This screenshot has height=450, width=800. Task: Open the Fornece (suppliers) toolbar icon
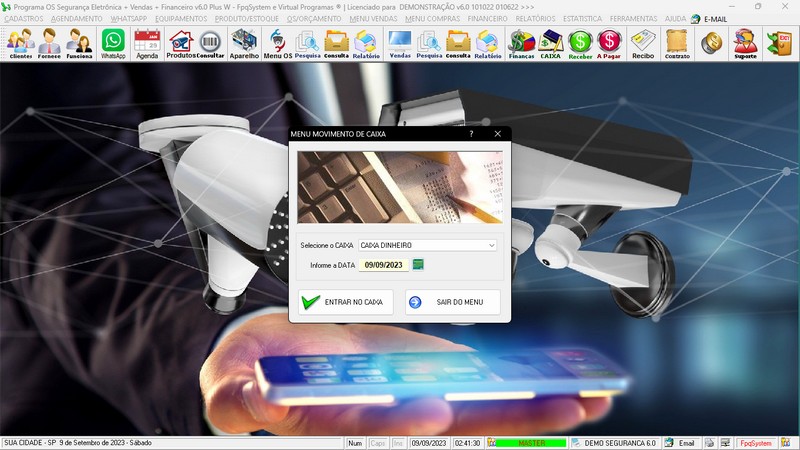[49, 44]
